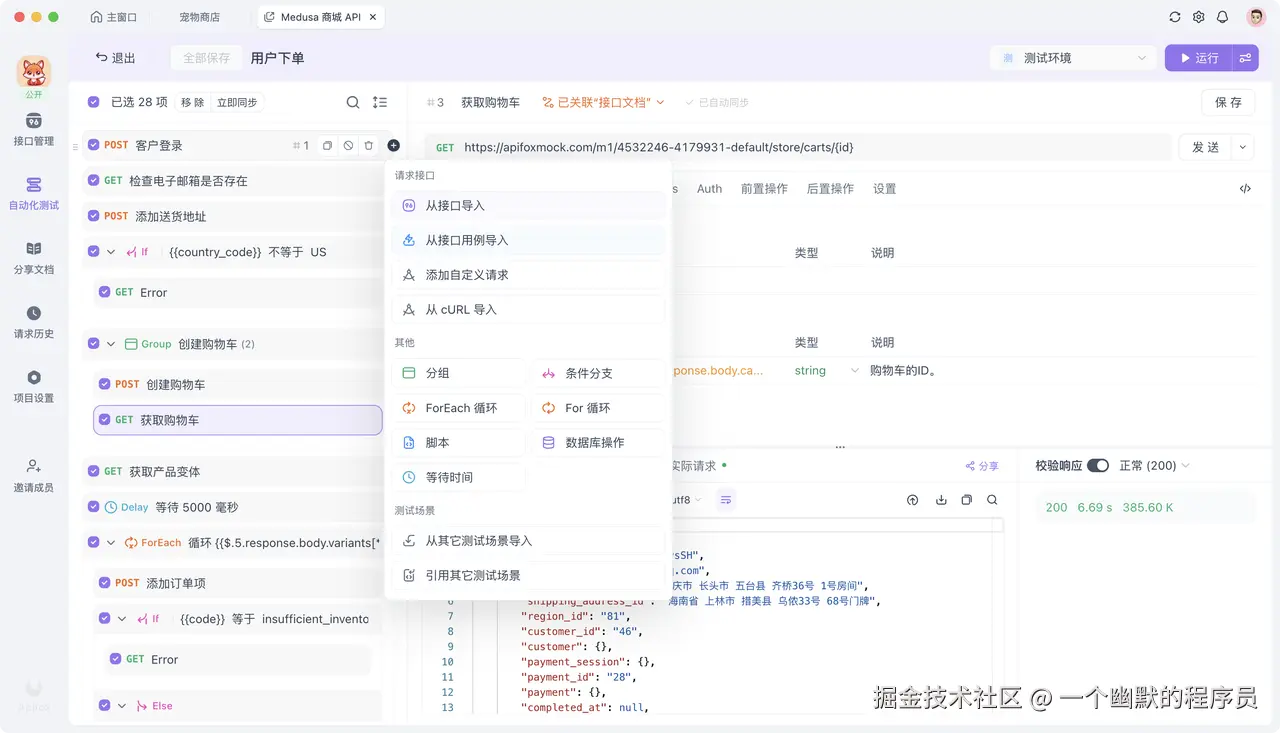This screenshot has height=733, width=1280.
Task: Open the 测试环境 environment dropdown
Action: click(1072, 57)
